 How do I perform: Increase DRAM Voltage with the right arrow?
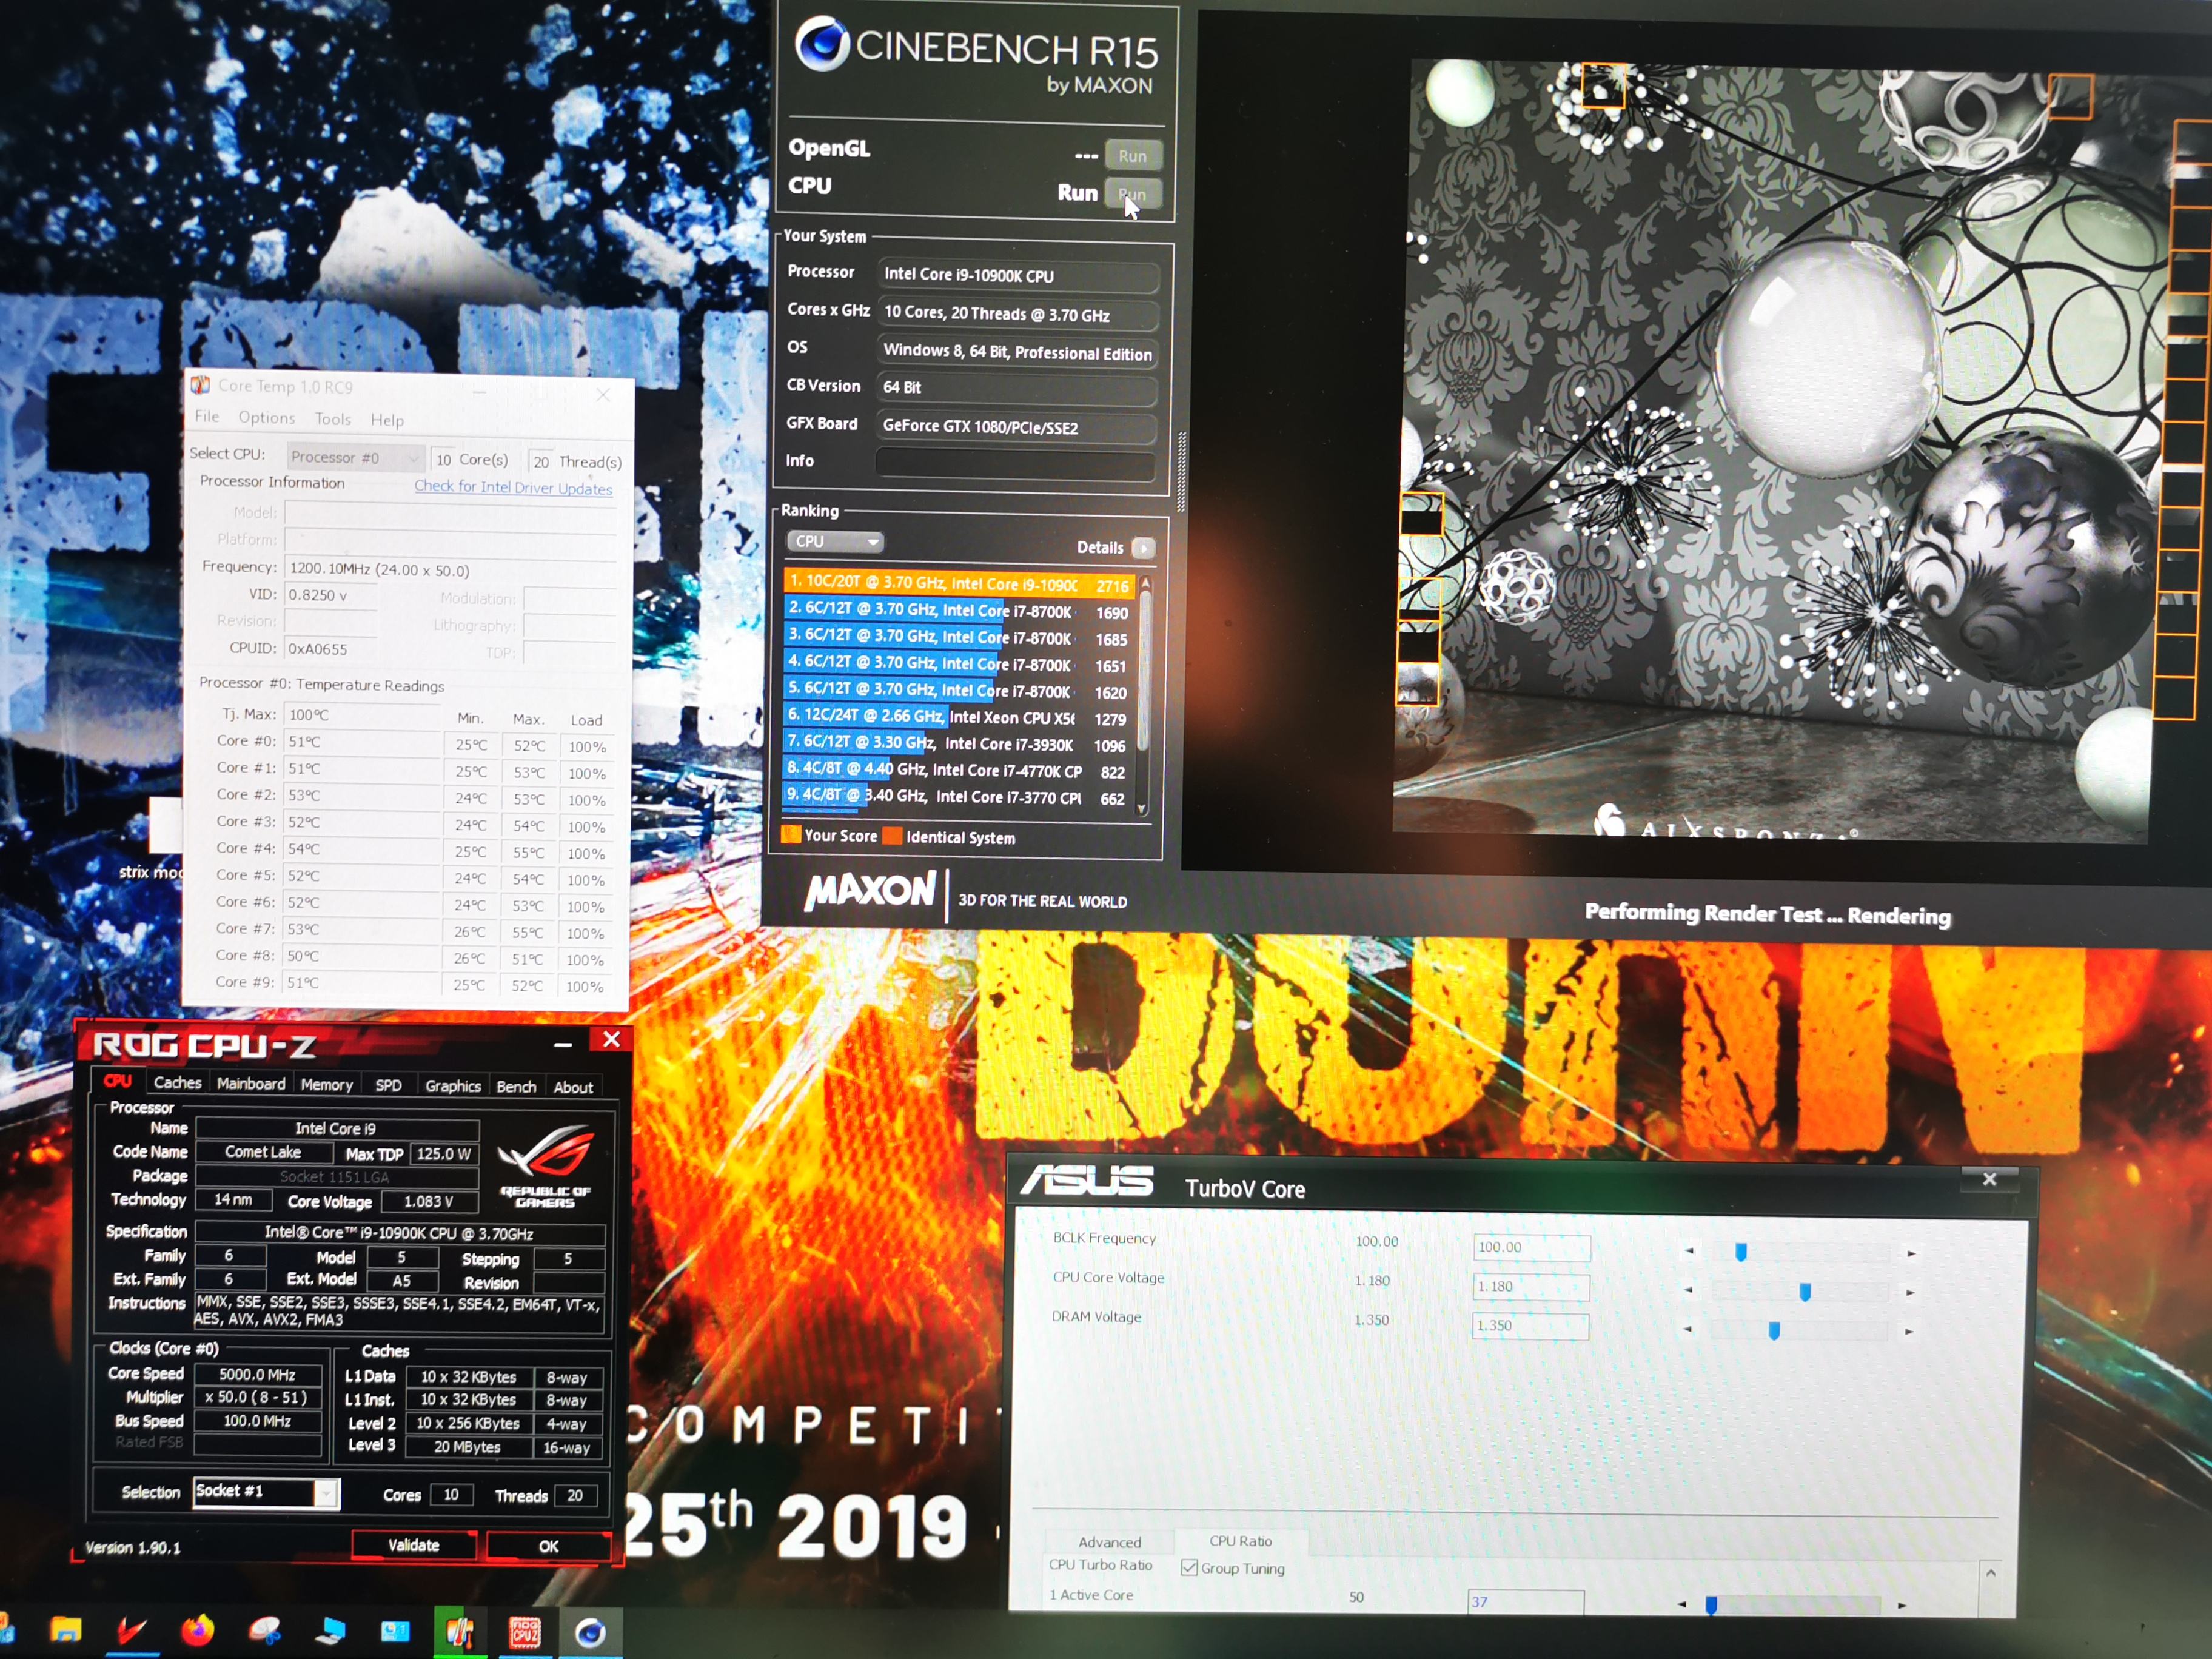click(x=1909, y=1331)
